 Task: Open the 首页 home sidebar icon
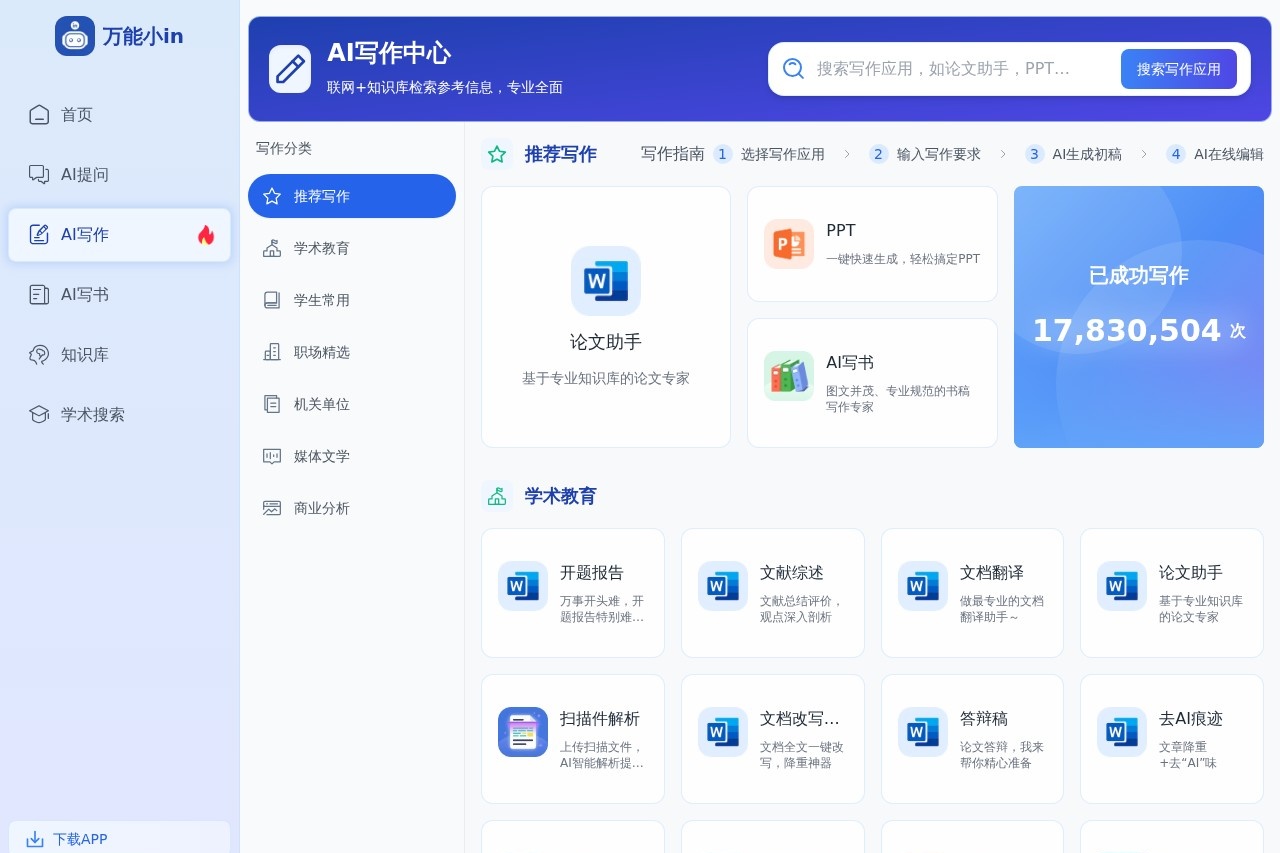point(37,115)
